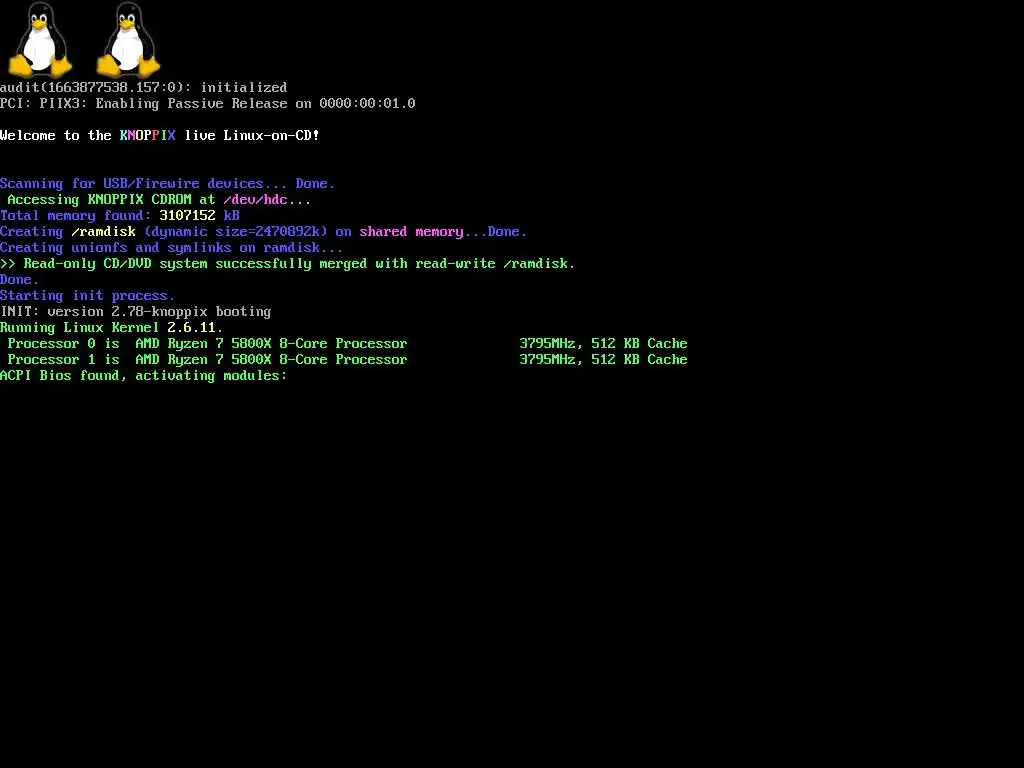Click the first Tux penguin logo
The width and height of the screenshot is (1024, 768).
[40, 39]
